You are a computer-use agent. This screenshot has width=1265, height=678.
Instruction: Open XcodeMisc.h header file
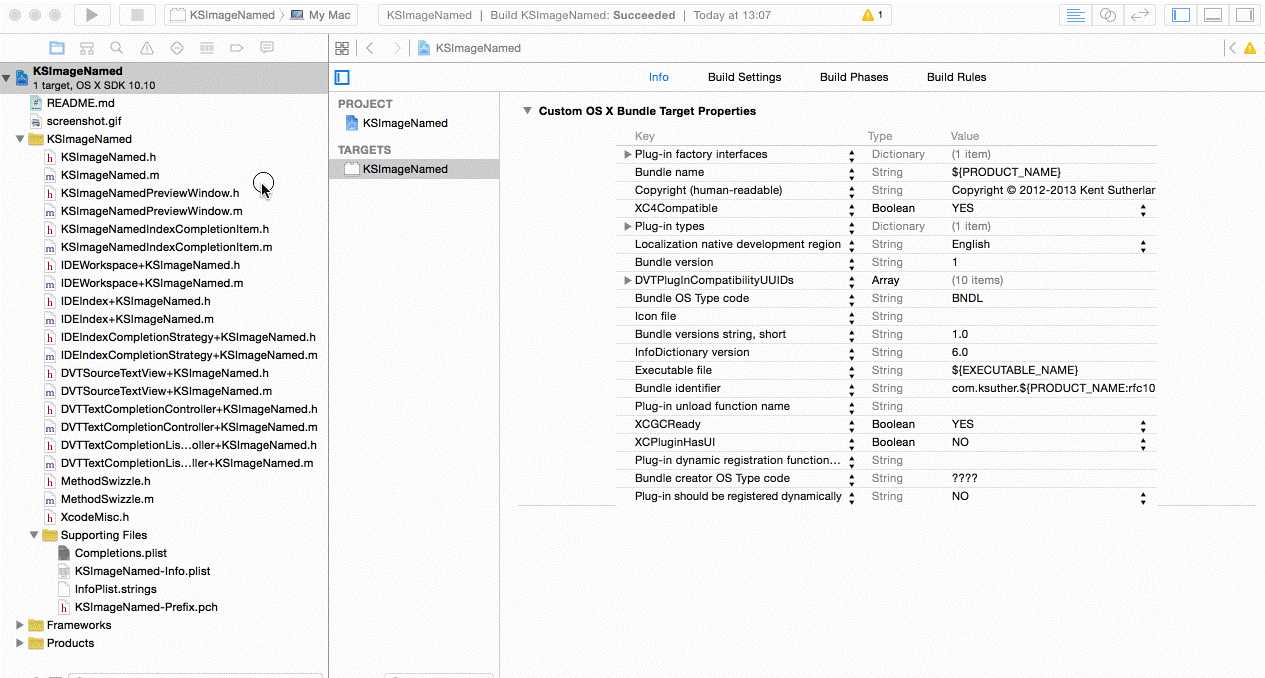tap(94, 517)
